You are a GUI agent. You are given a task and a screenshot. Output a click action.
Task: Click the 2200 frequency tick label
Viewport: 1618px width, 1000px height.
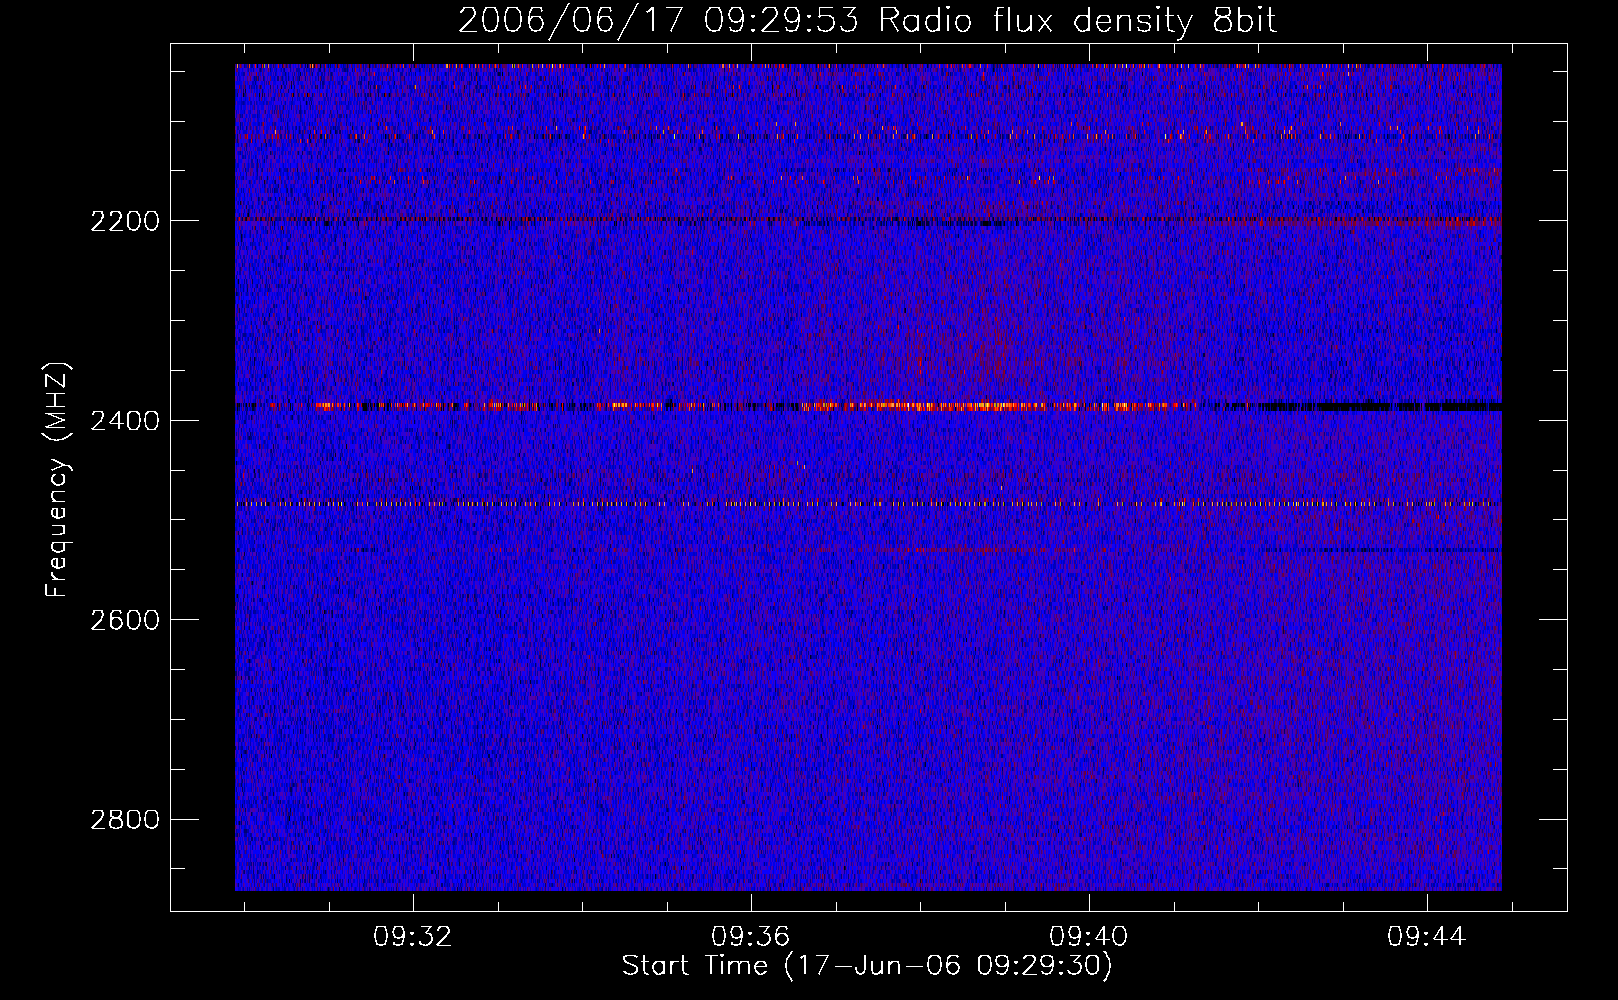click(125, 221)
